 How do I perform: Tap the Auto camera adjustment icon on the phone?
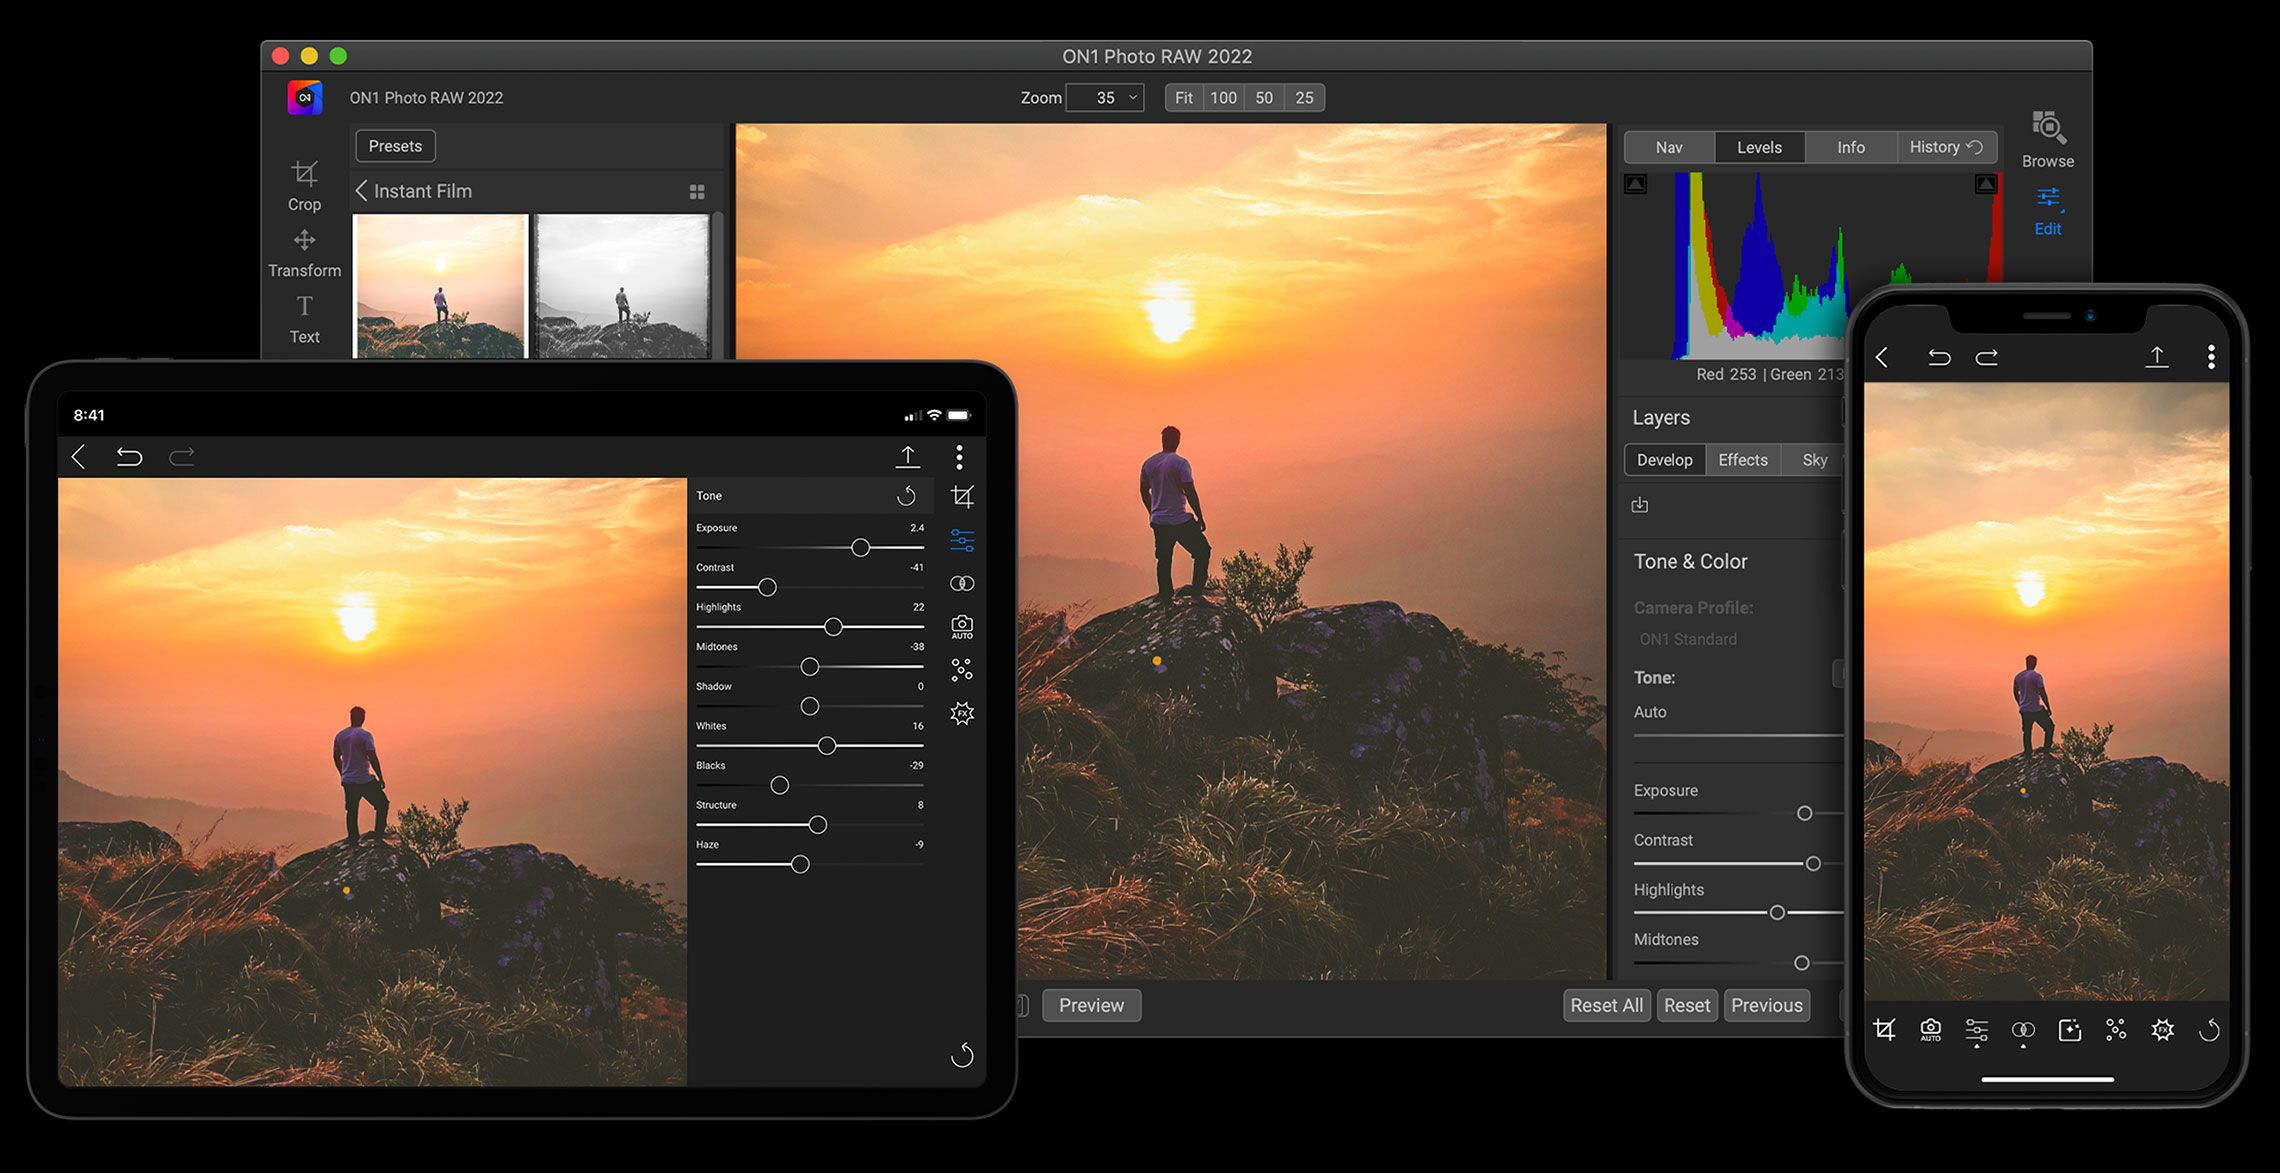click(x=1930, y=1030)
